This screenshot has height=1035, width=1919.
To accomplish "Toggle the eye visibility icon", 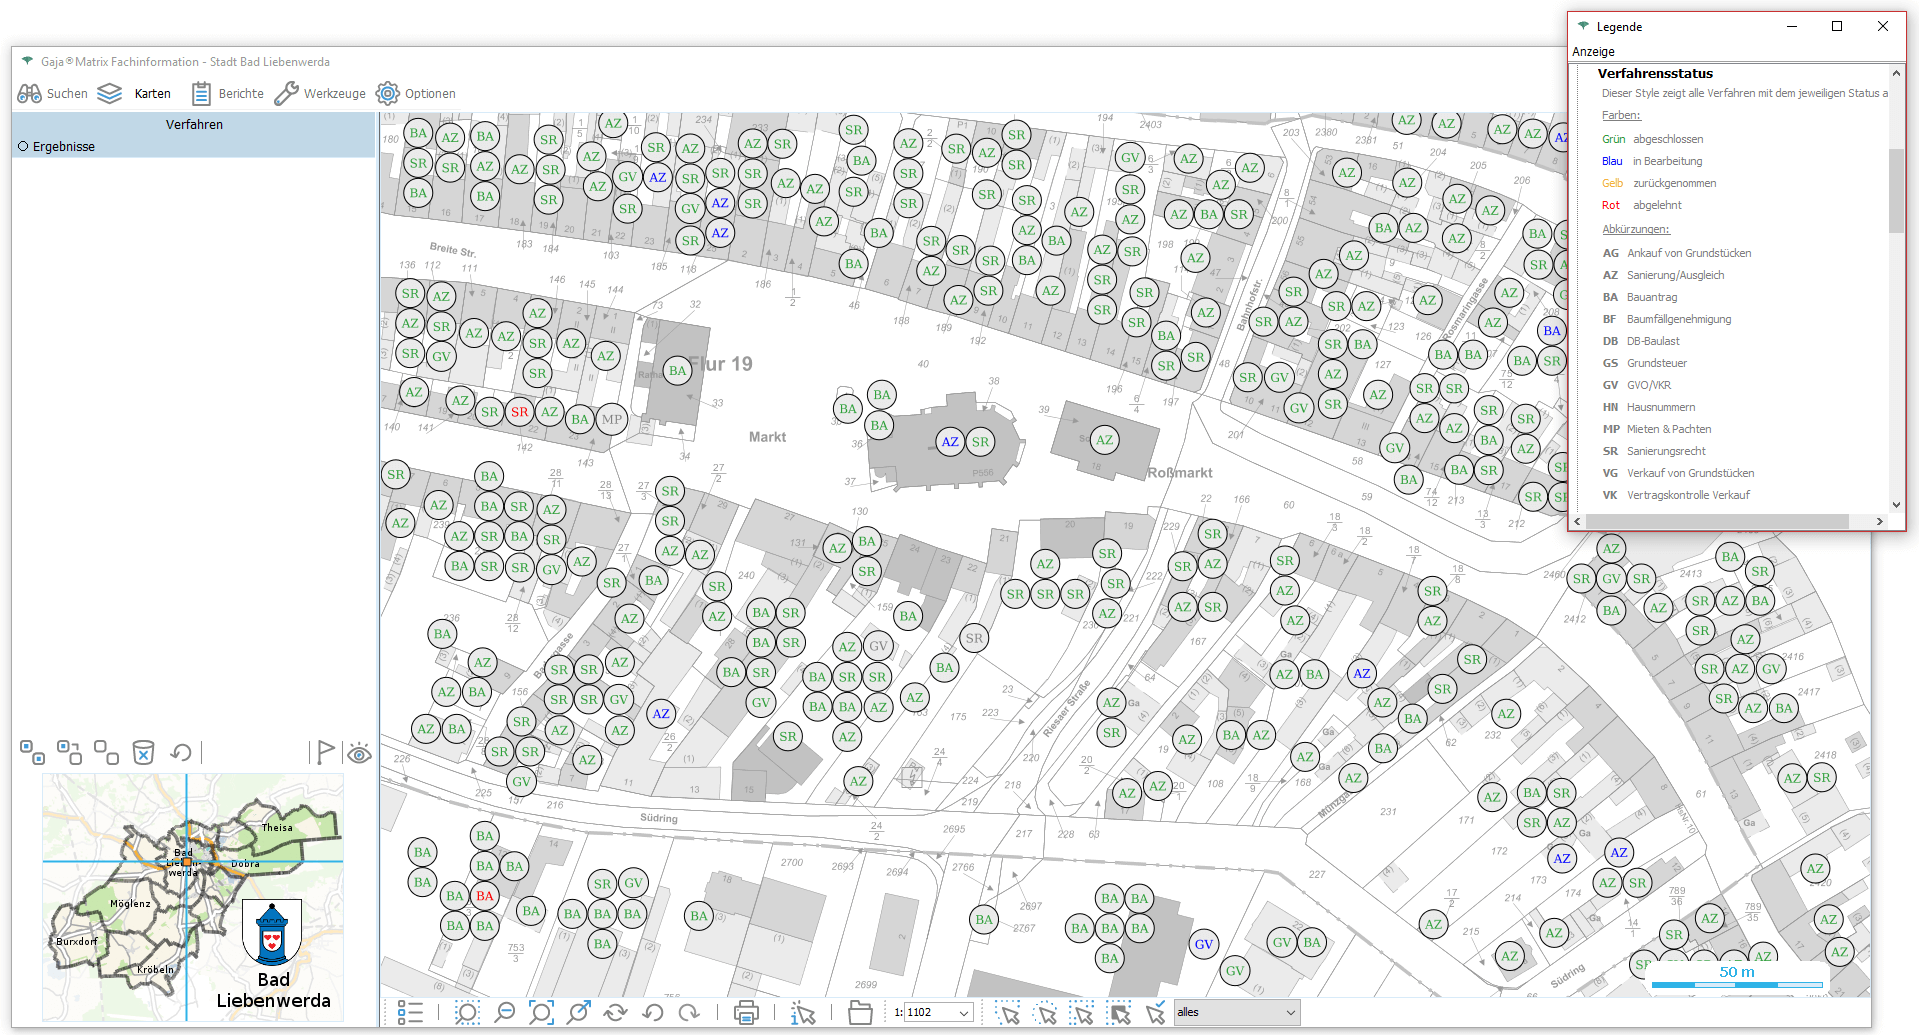I will tap(359, 753).
